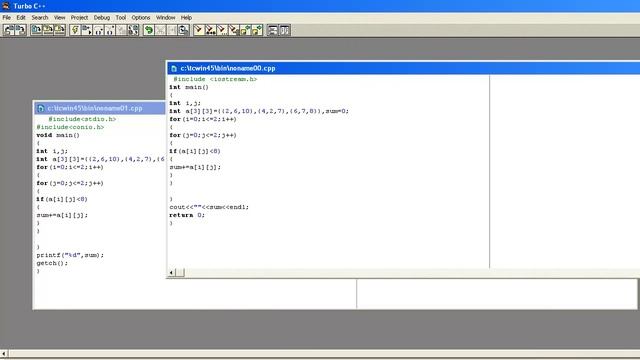
Task: Click left scroll arrow at bottom of main window
Action: pyautogui.click(x=4, y=354)
